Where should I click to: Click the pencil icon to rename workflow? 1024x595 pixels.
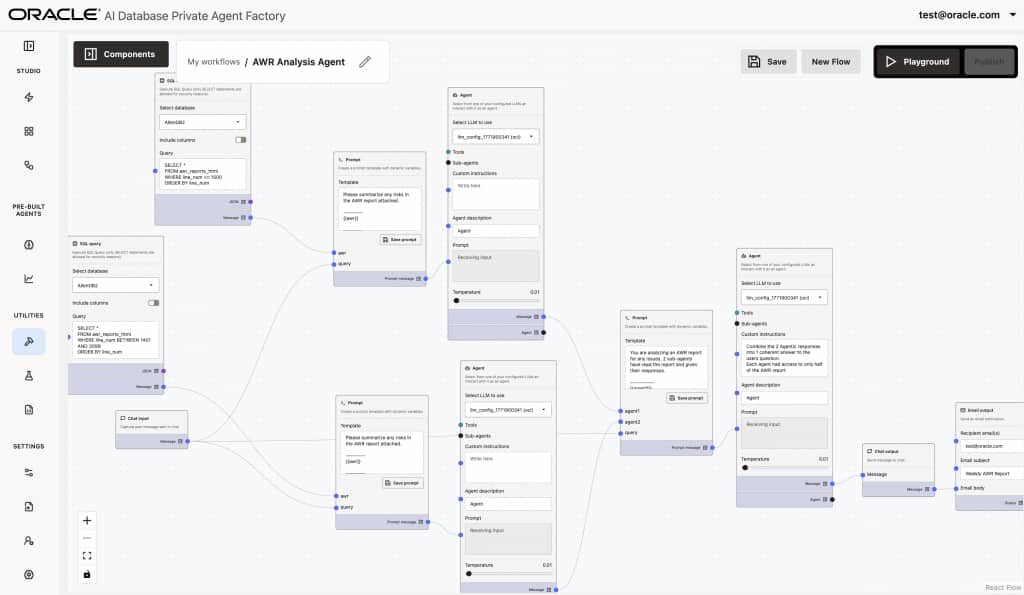(x=365, y=62)
